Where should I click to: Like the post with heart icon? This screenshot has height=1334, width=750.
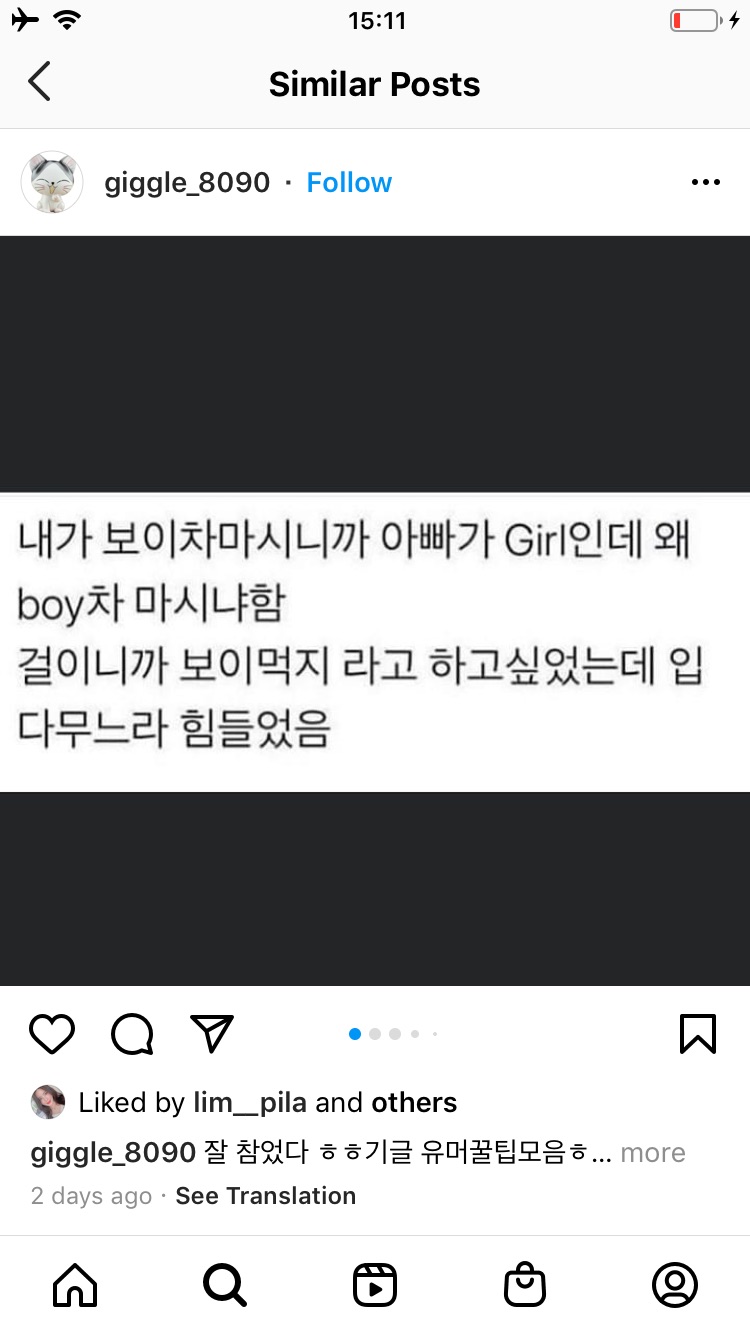tap(52, 1034)
